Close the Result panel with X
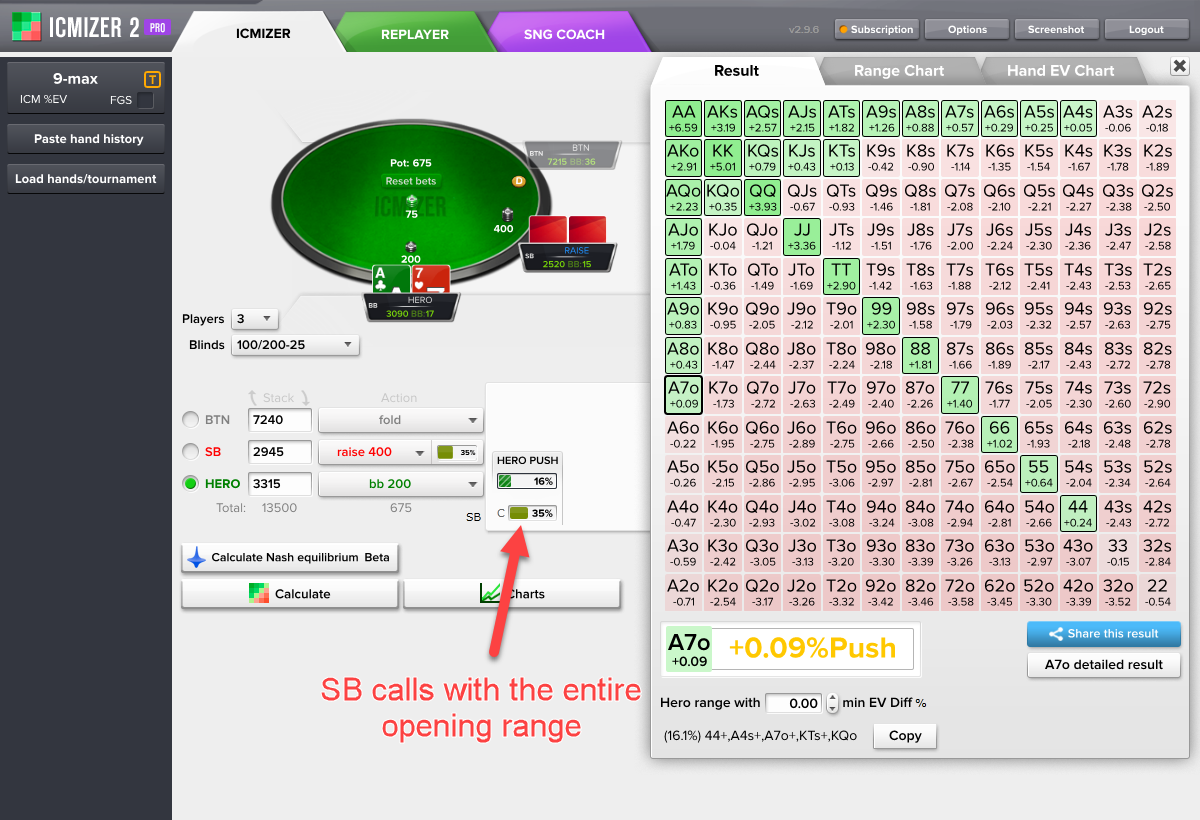The height and width of the screenshot is (820, 1200). point(1178,66)
